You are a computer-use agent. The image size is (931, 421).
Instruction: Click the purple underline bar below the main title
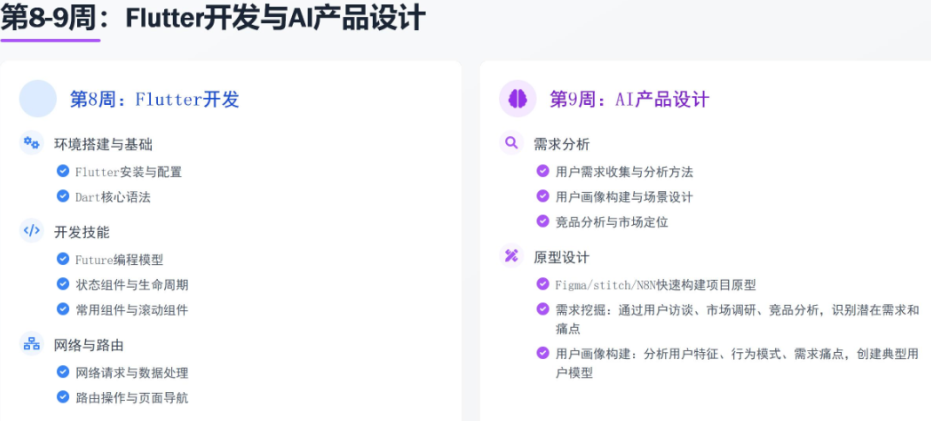[50, 40]
